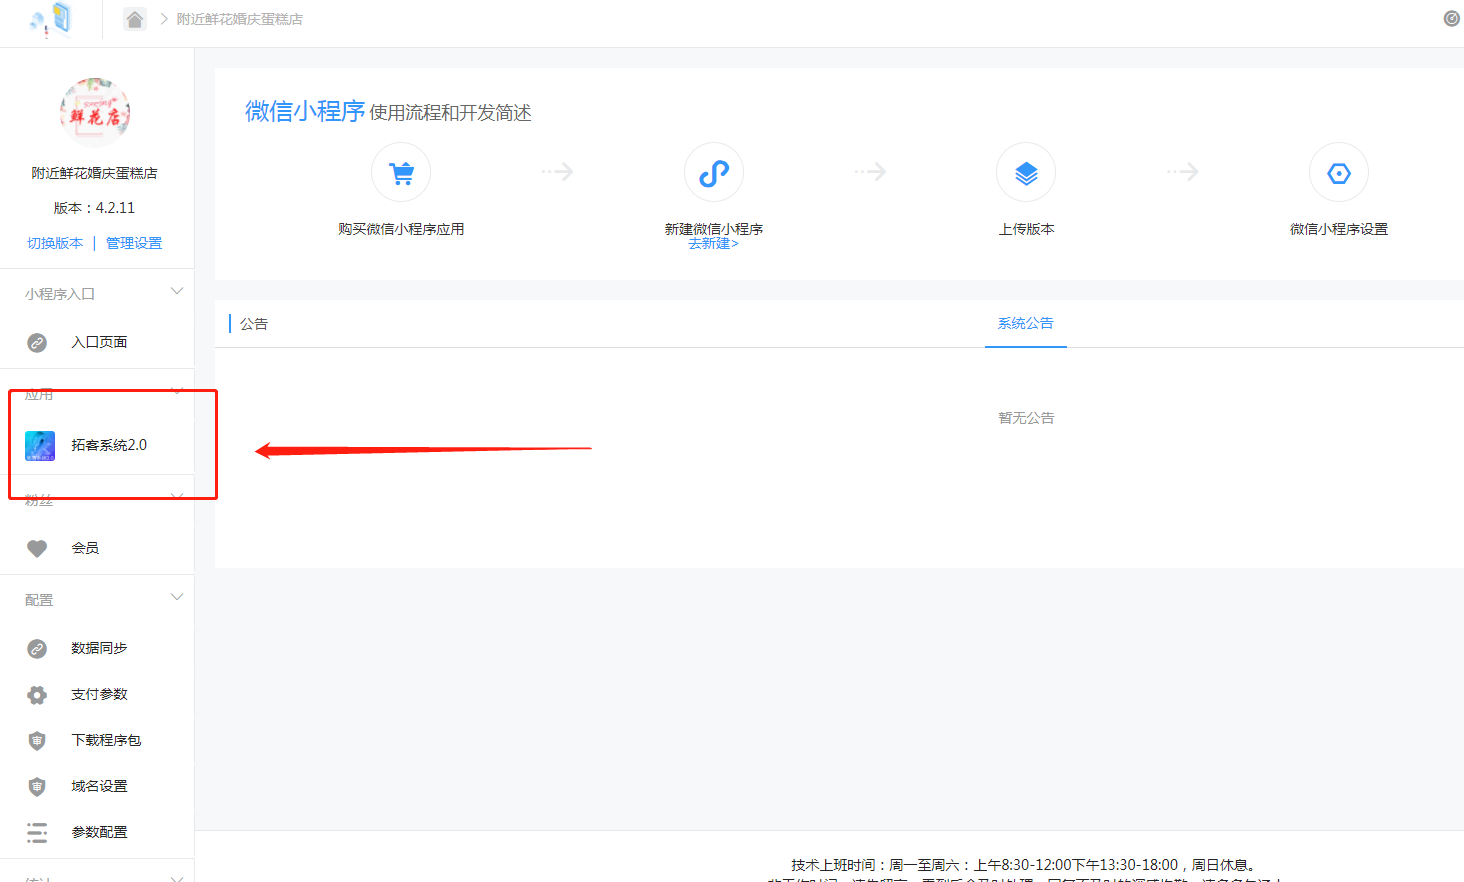Click the 配置 section header

[x=39, y=600]
